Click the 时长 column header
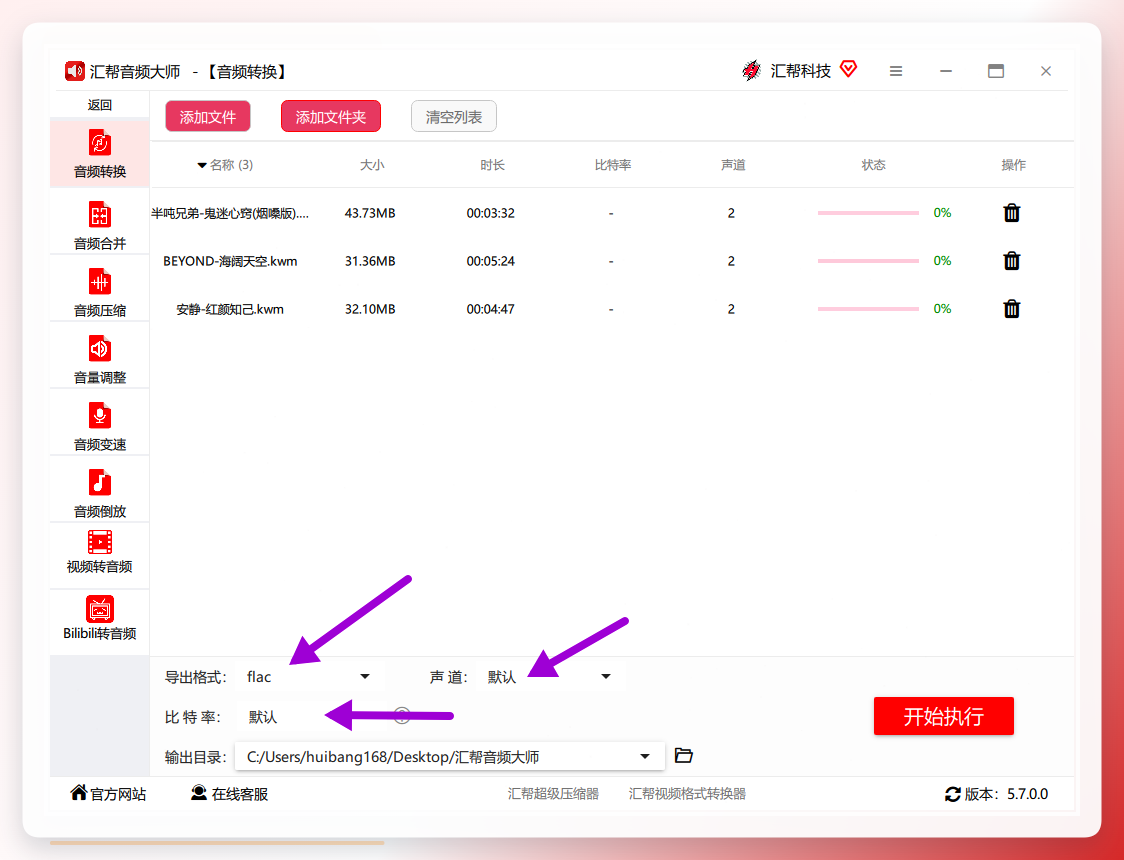This screenshot has height=860, width=1124. pos(492,165)
